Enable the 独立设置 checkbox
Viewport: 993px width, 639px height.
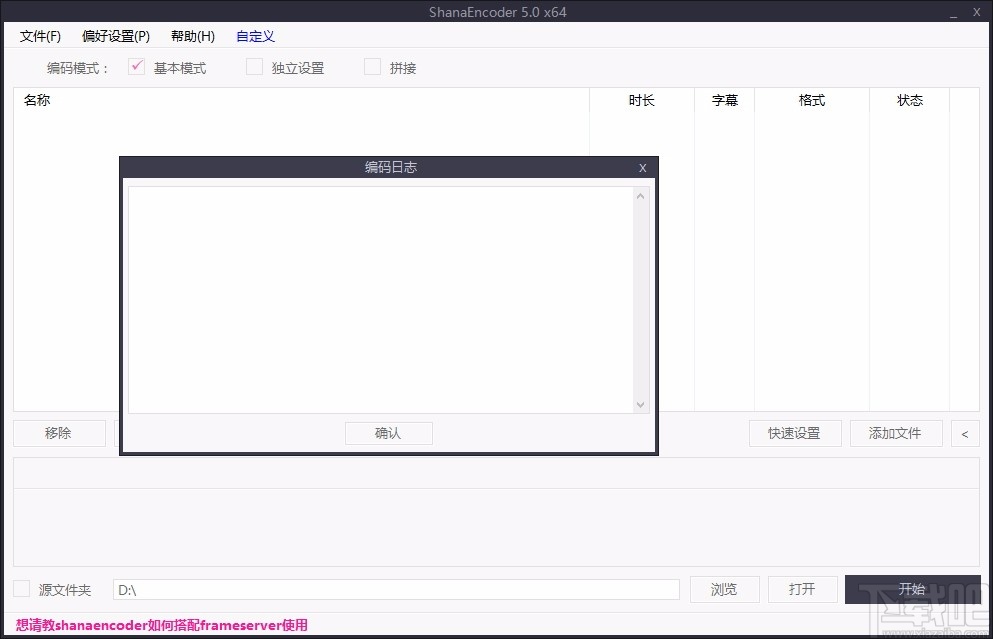[x=254, y=67]
